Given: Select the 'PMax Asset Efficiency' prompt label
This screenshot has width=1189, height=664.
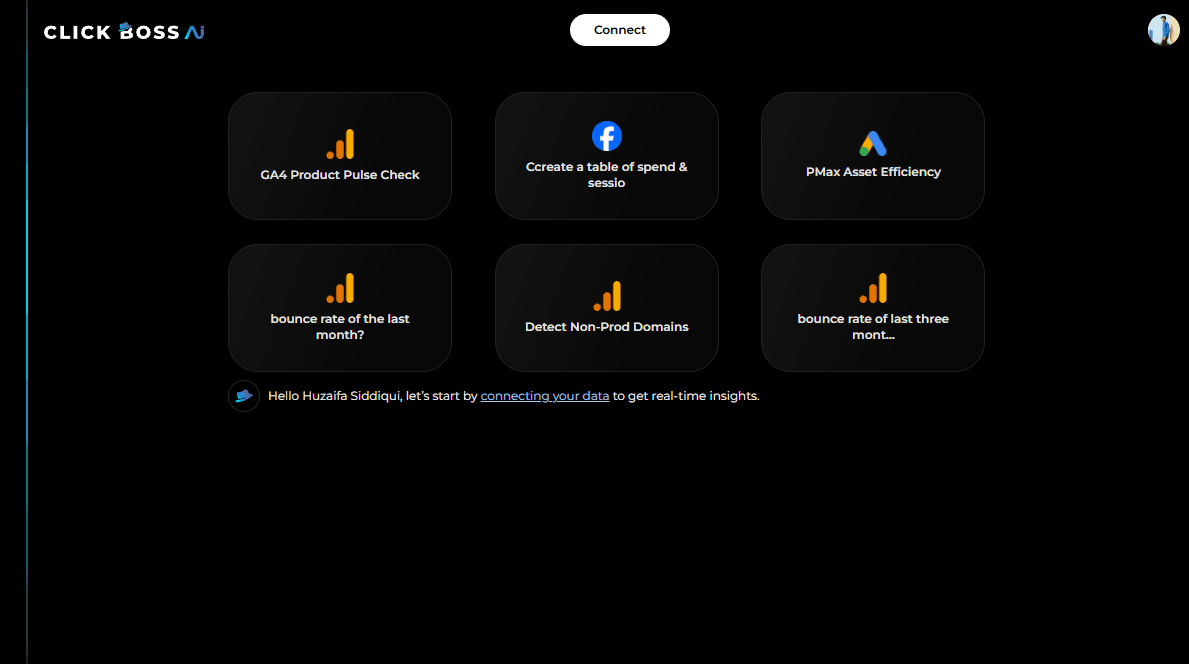Looking at the screenshot, I should tap(873, 172).
